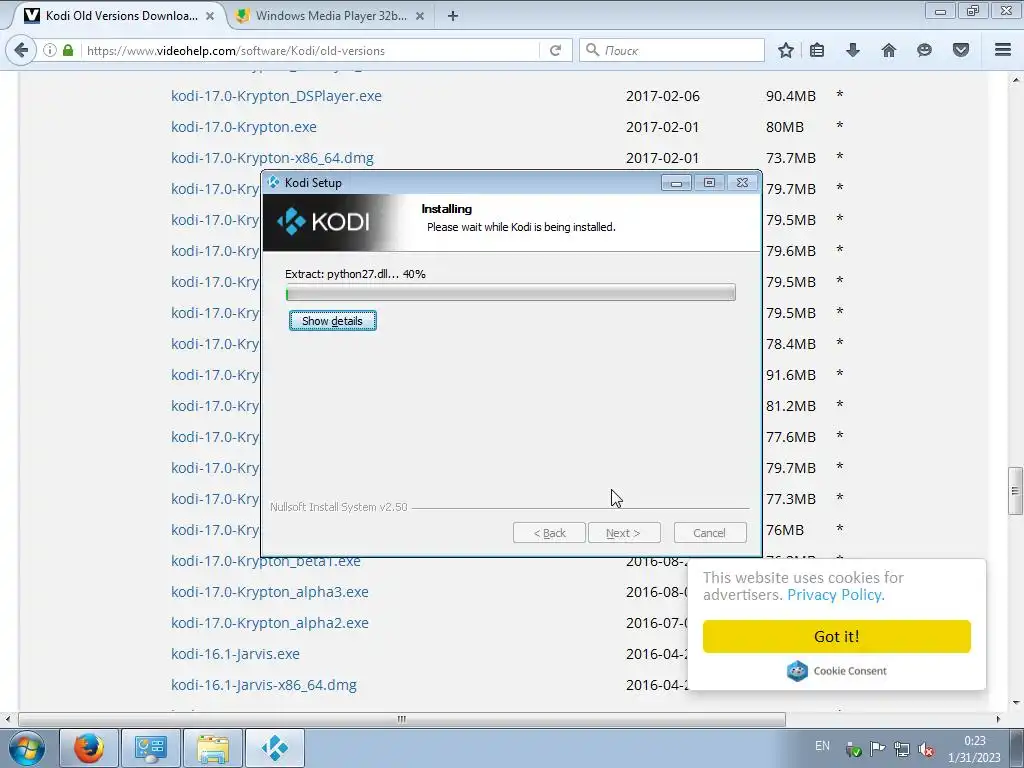Click the 73.7MB size value
The image size is (1024, 768).
(x=791, y=158)
